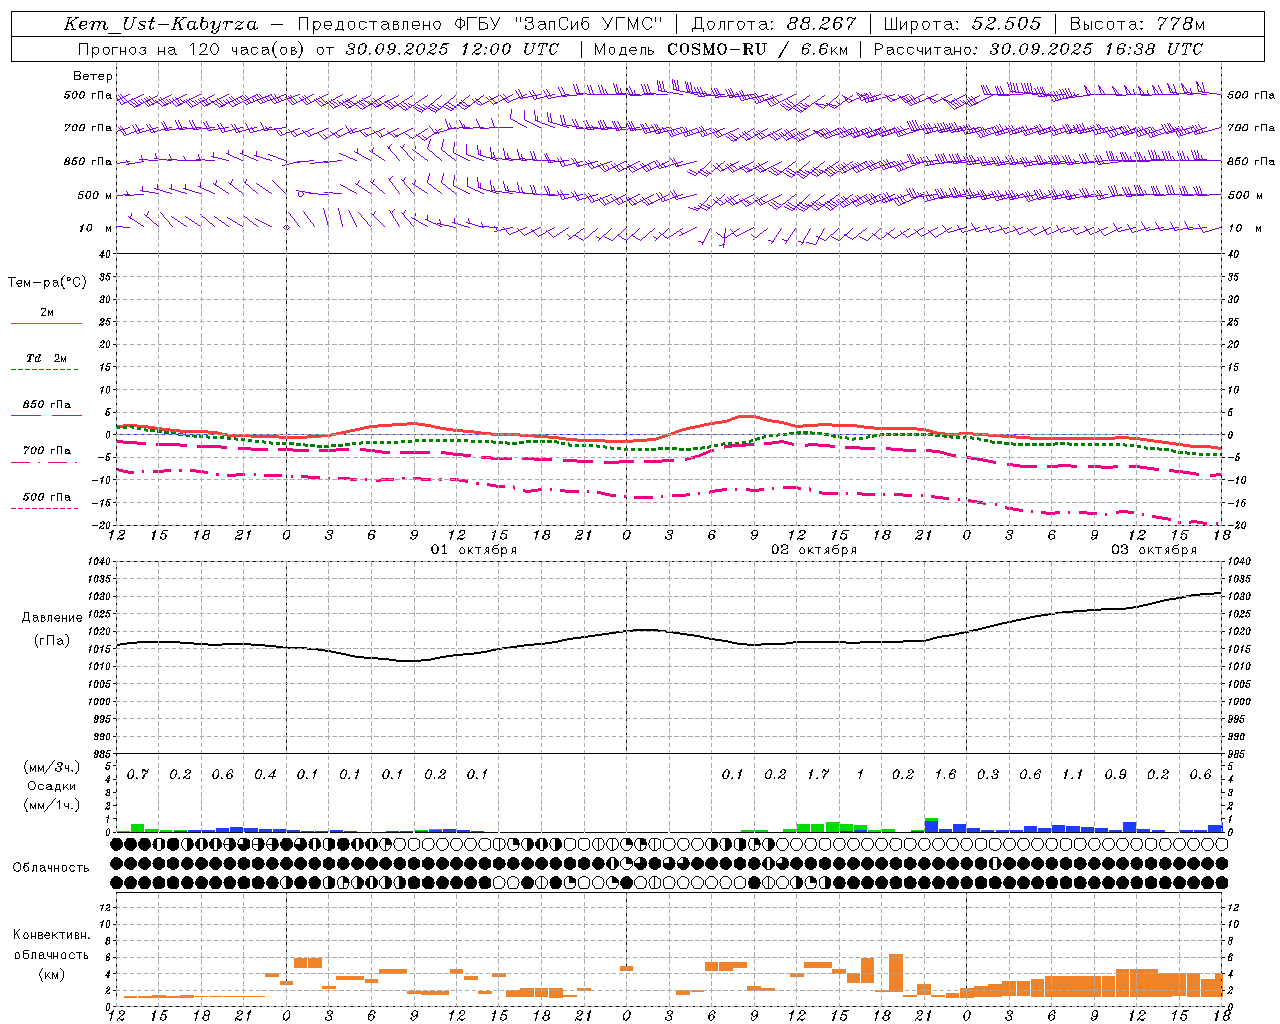This screenshot has height=1024, width=1280.
Task: Click the 1.1 precipitation amount
Action: tap(1073, 775)
